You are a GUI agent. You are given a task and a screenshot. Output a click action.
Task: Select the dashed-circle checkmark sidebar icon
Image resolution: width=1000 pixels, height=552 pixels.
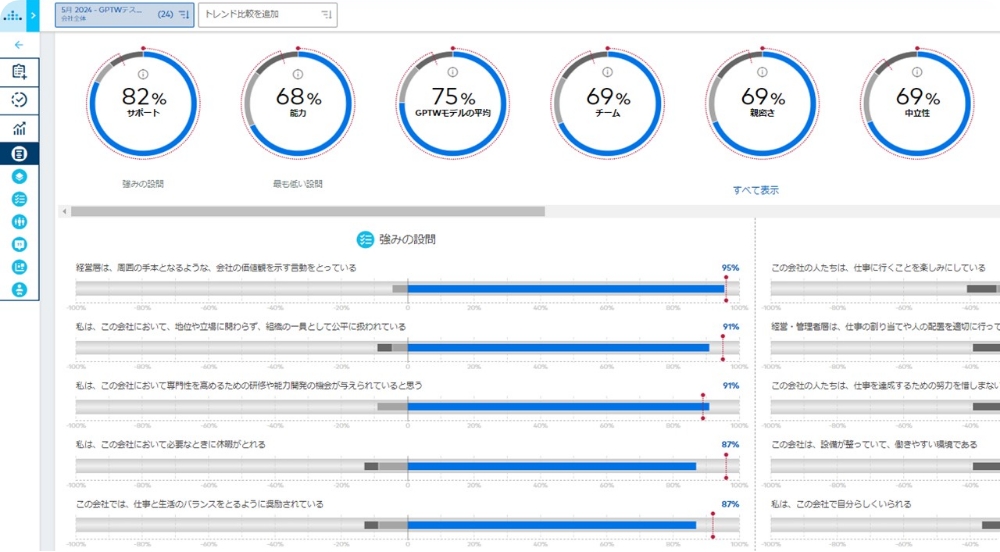point(19,99)
